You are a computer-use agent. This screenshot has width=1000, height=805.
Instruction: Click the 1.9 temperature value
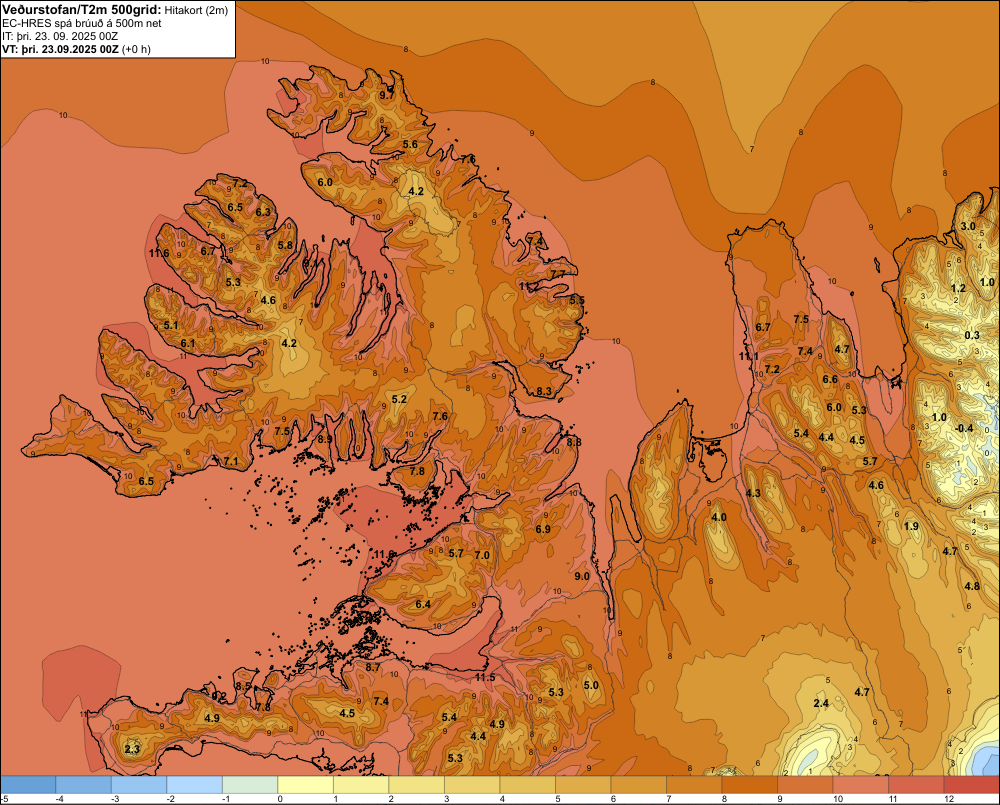[x=911, y=526]
